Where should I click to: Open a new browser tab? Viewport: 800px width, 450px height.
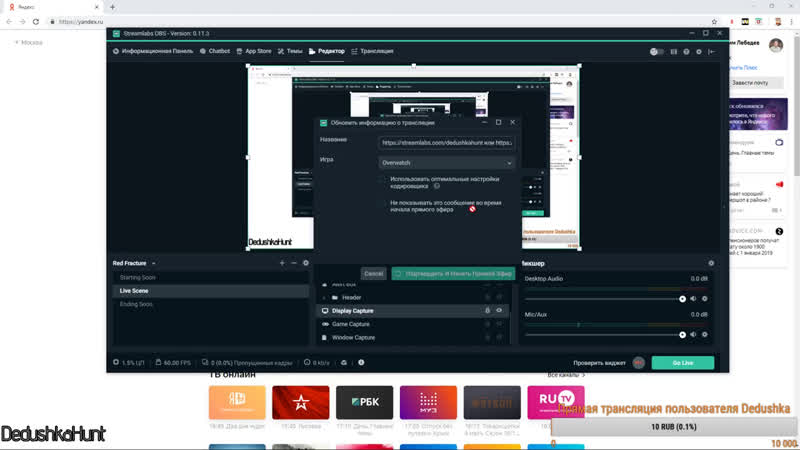point(112,7)
